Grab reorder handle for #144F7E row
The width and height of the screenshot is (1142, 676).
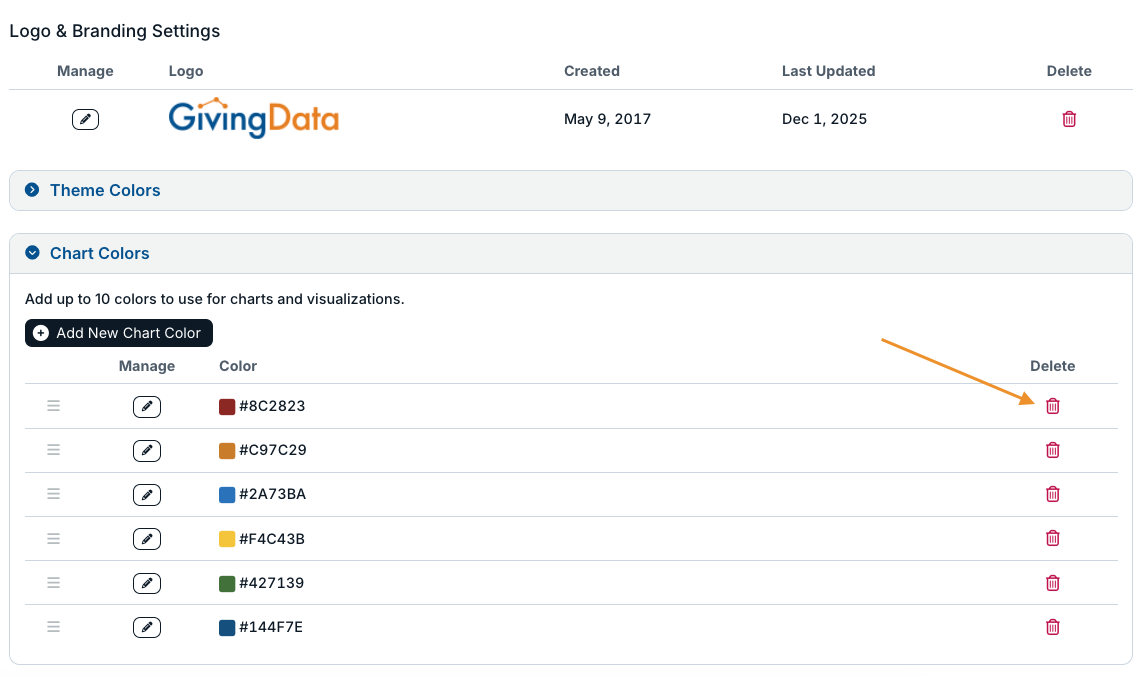pos(53,626)
